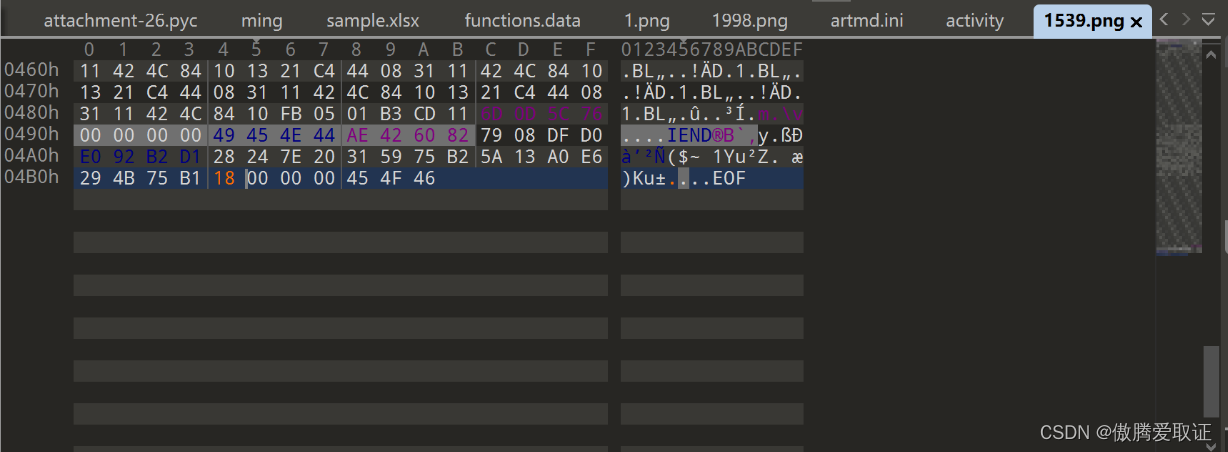1228x452 pixels.
Task: Click column header C in hex ruler
Action: tap(491, 50)
